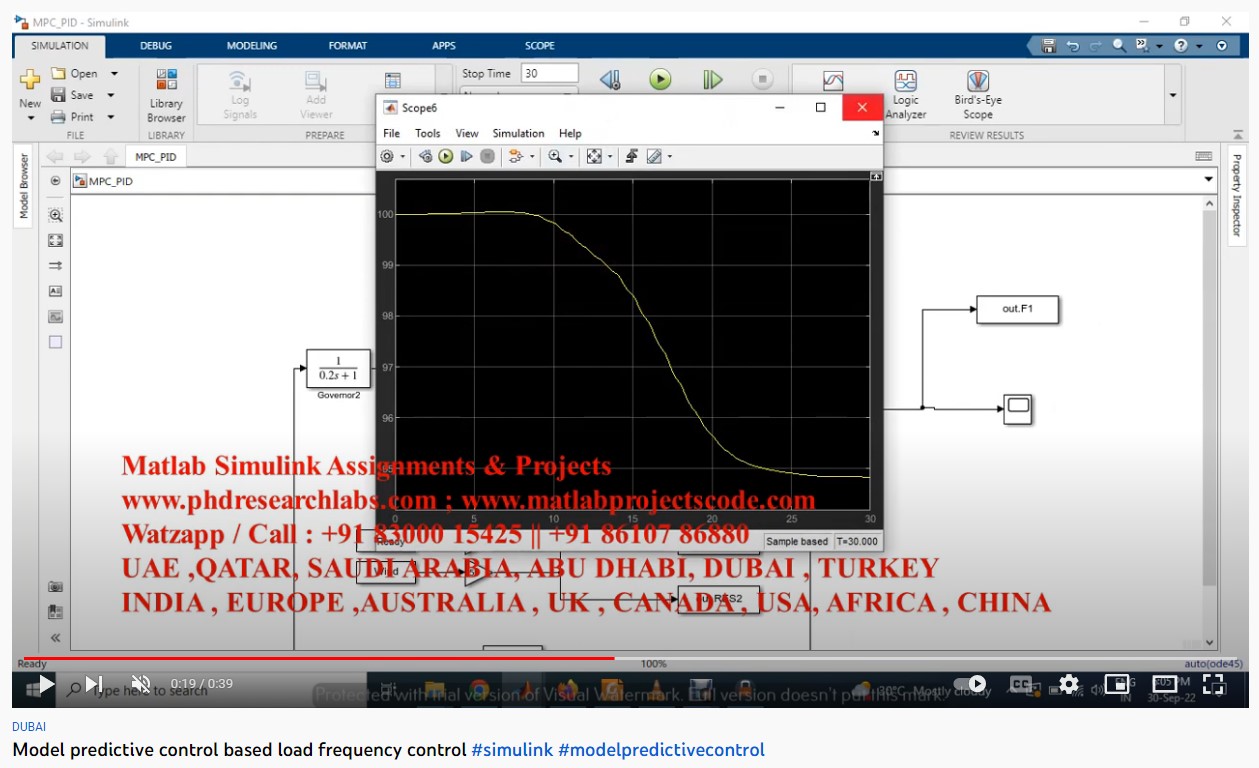Open dropdown beside Scope6 gear icon
1259x768 pixels.
[403, 157]
